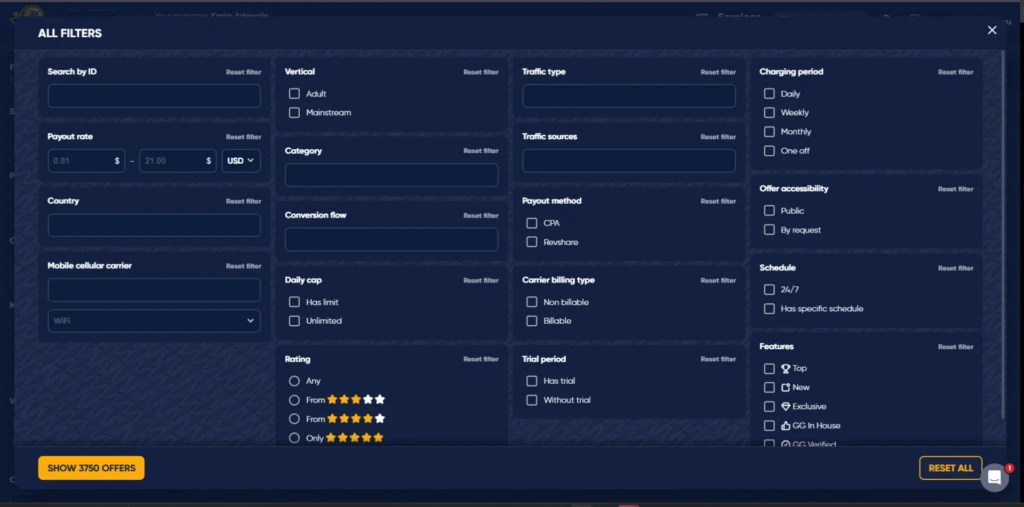Reset the Traffic type filter
The height and width of the screenshot is (507, 1024).
718,72
